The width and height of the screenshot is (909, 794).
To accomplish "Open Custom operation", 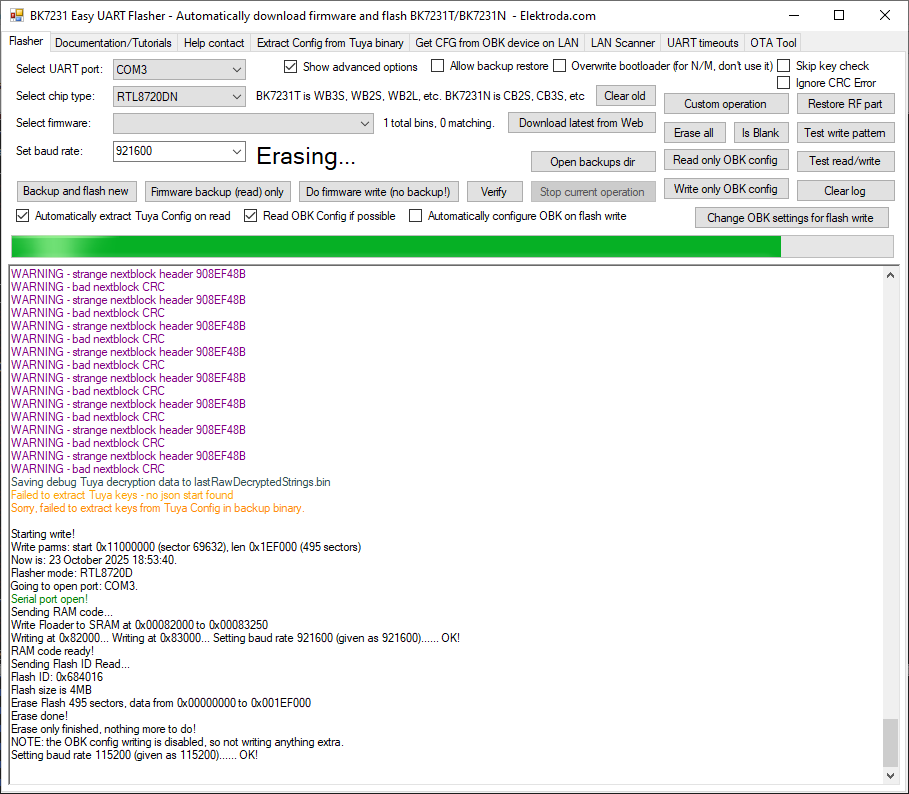I will pyautogui.click(x=725, y=104).
